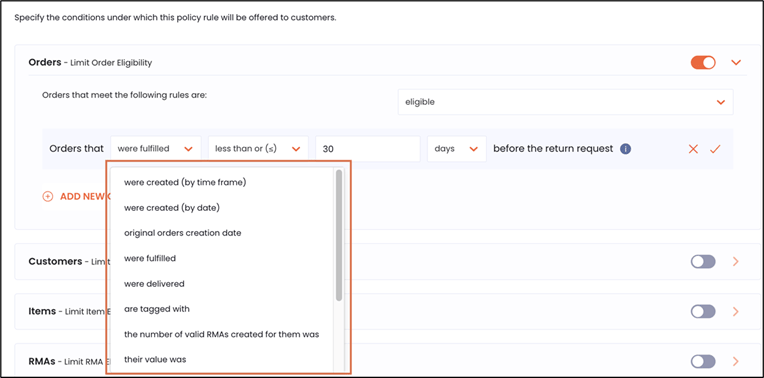Enable the Customers eligibility toggle

click(x=703, y=262)
